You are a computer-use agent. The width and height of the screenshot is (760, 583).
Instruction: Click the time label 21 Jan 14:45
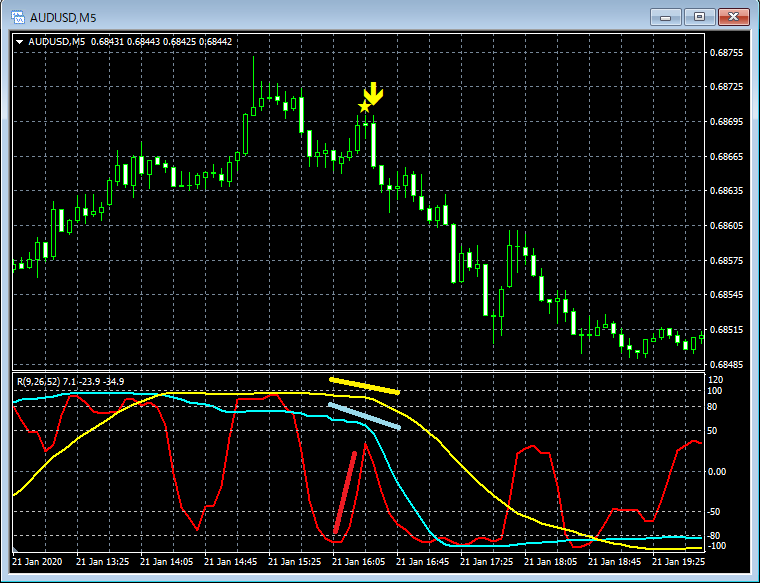click(x=230, y=562)
